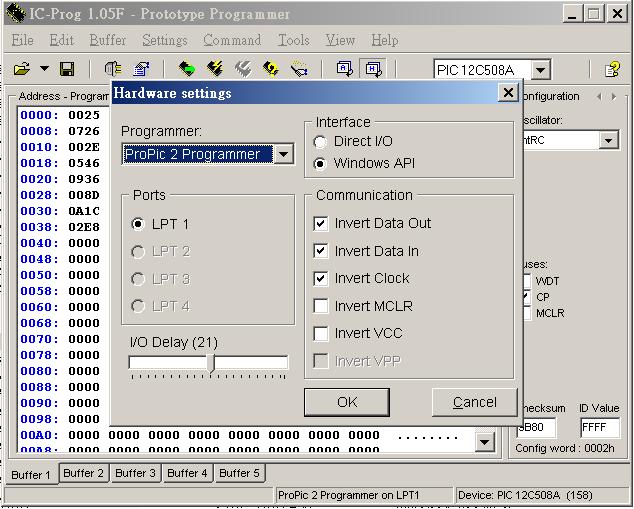Click status text Device: PIC 12C508A (158)
This screenshot has width=634, height=509.
click(x=525, y=495)
